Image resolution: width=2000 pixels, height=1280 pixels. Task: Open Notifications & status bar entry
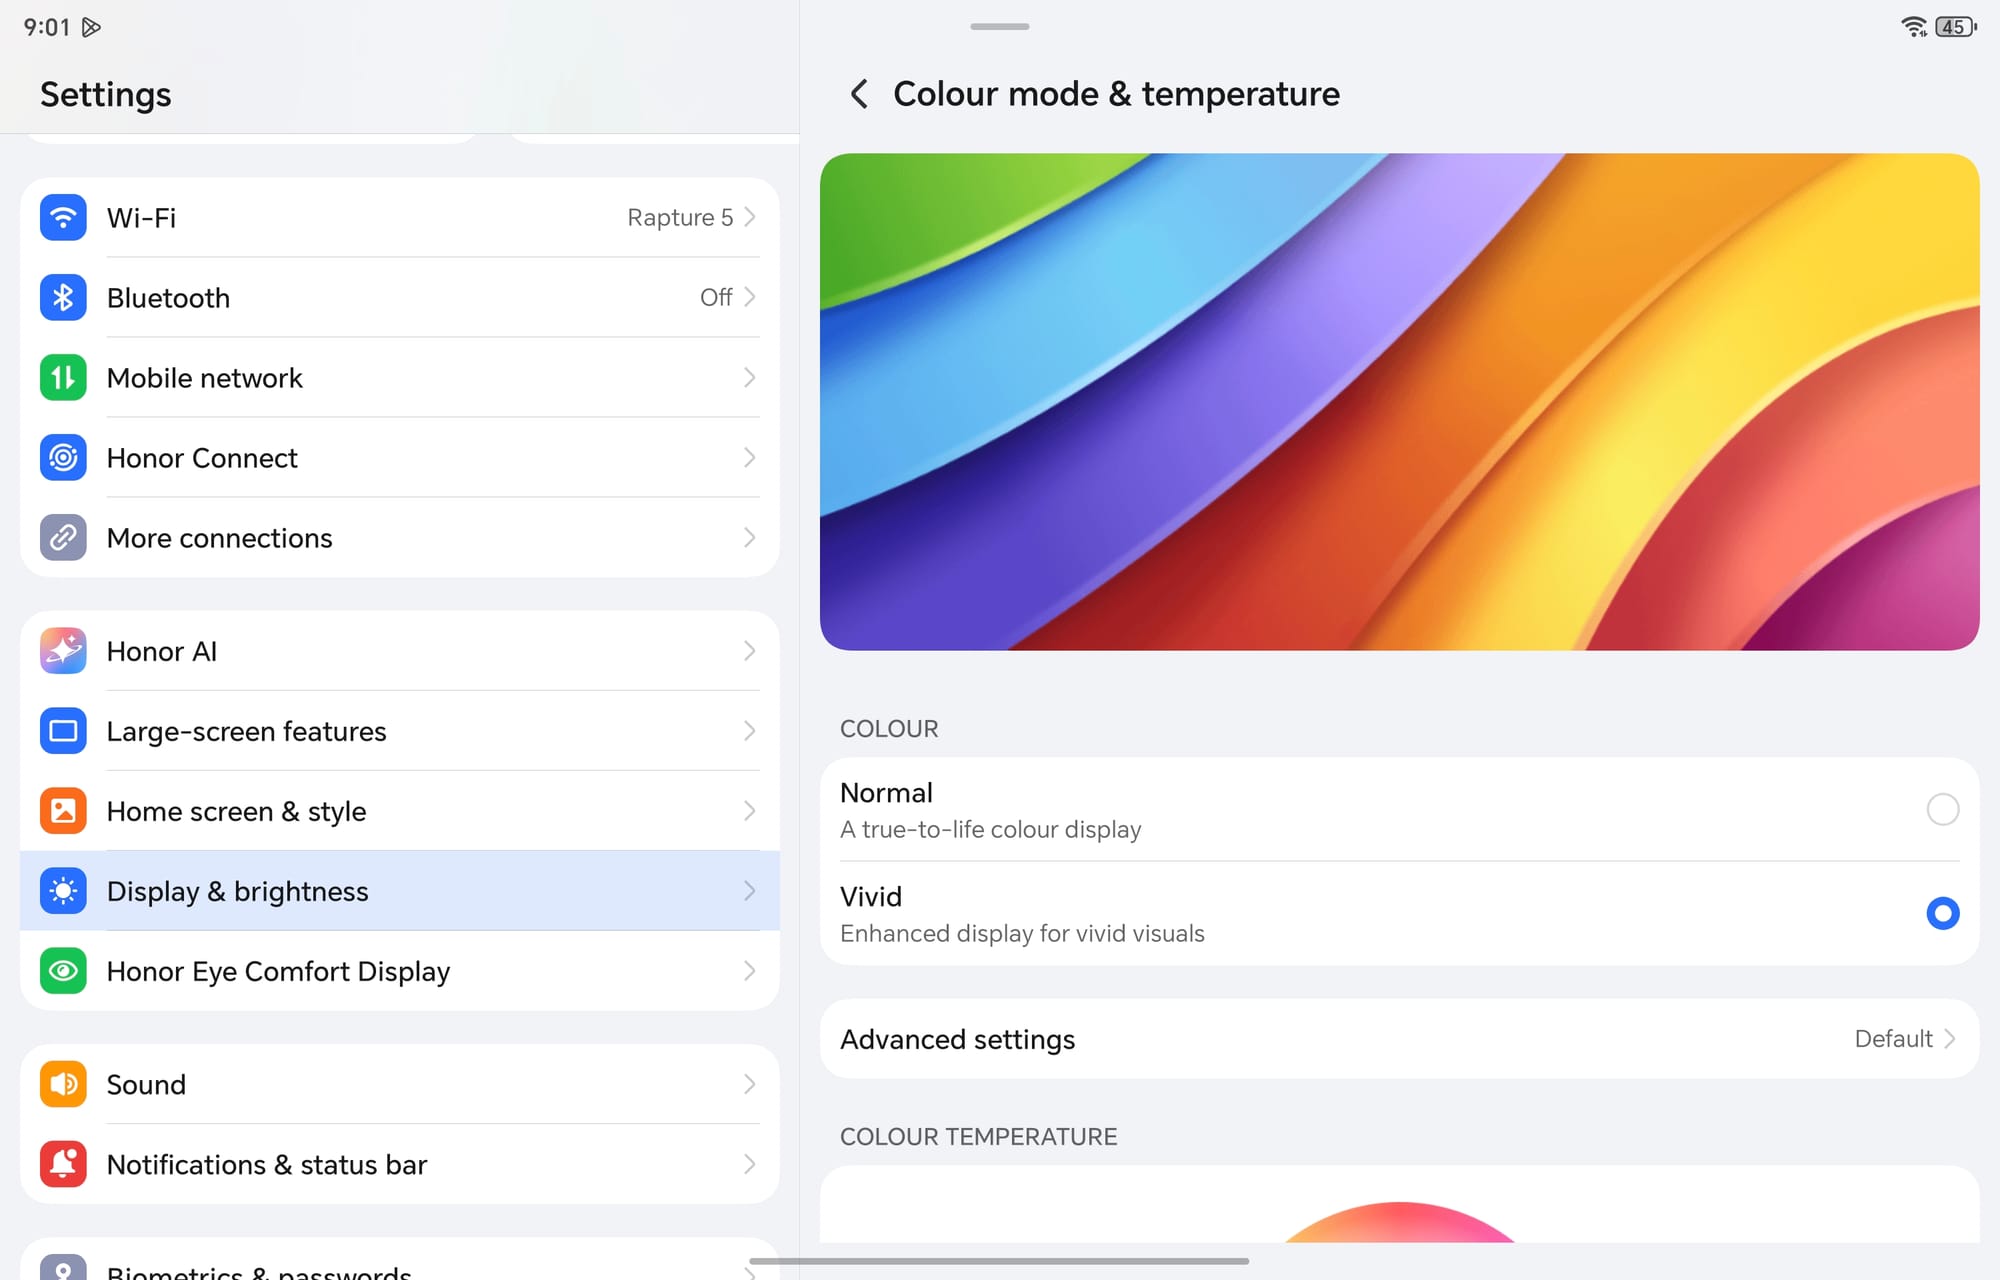[x=400, y=1164]
